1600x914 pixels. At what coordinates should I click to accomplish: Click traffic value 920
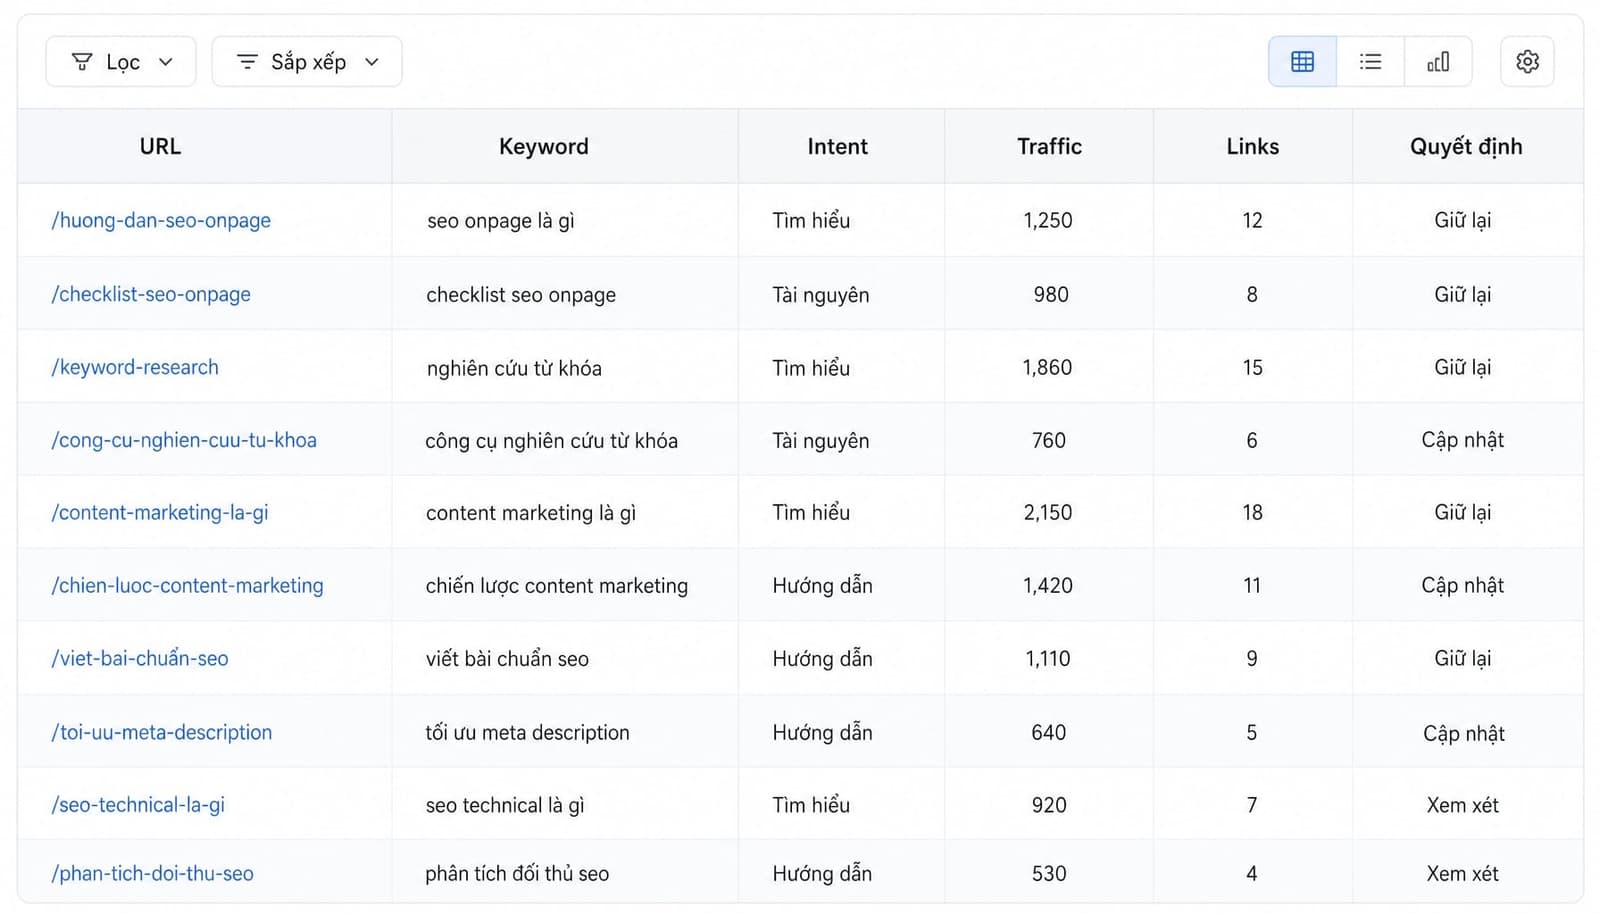click(1049, 805)
